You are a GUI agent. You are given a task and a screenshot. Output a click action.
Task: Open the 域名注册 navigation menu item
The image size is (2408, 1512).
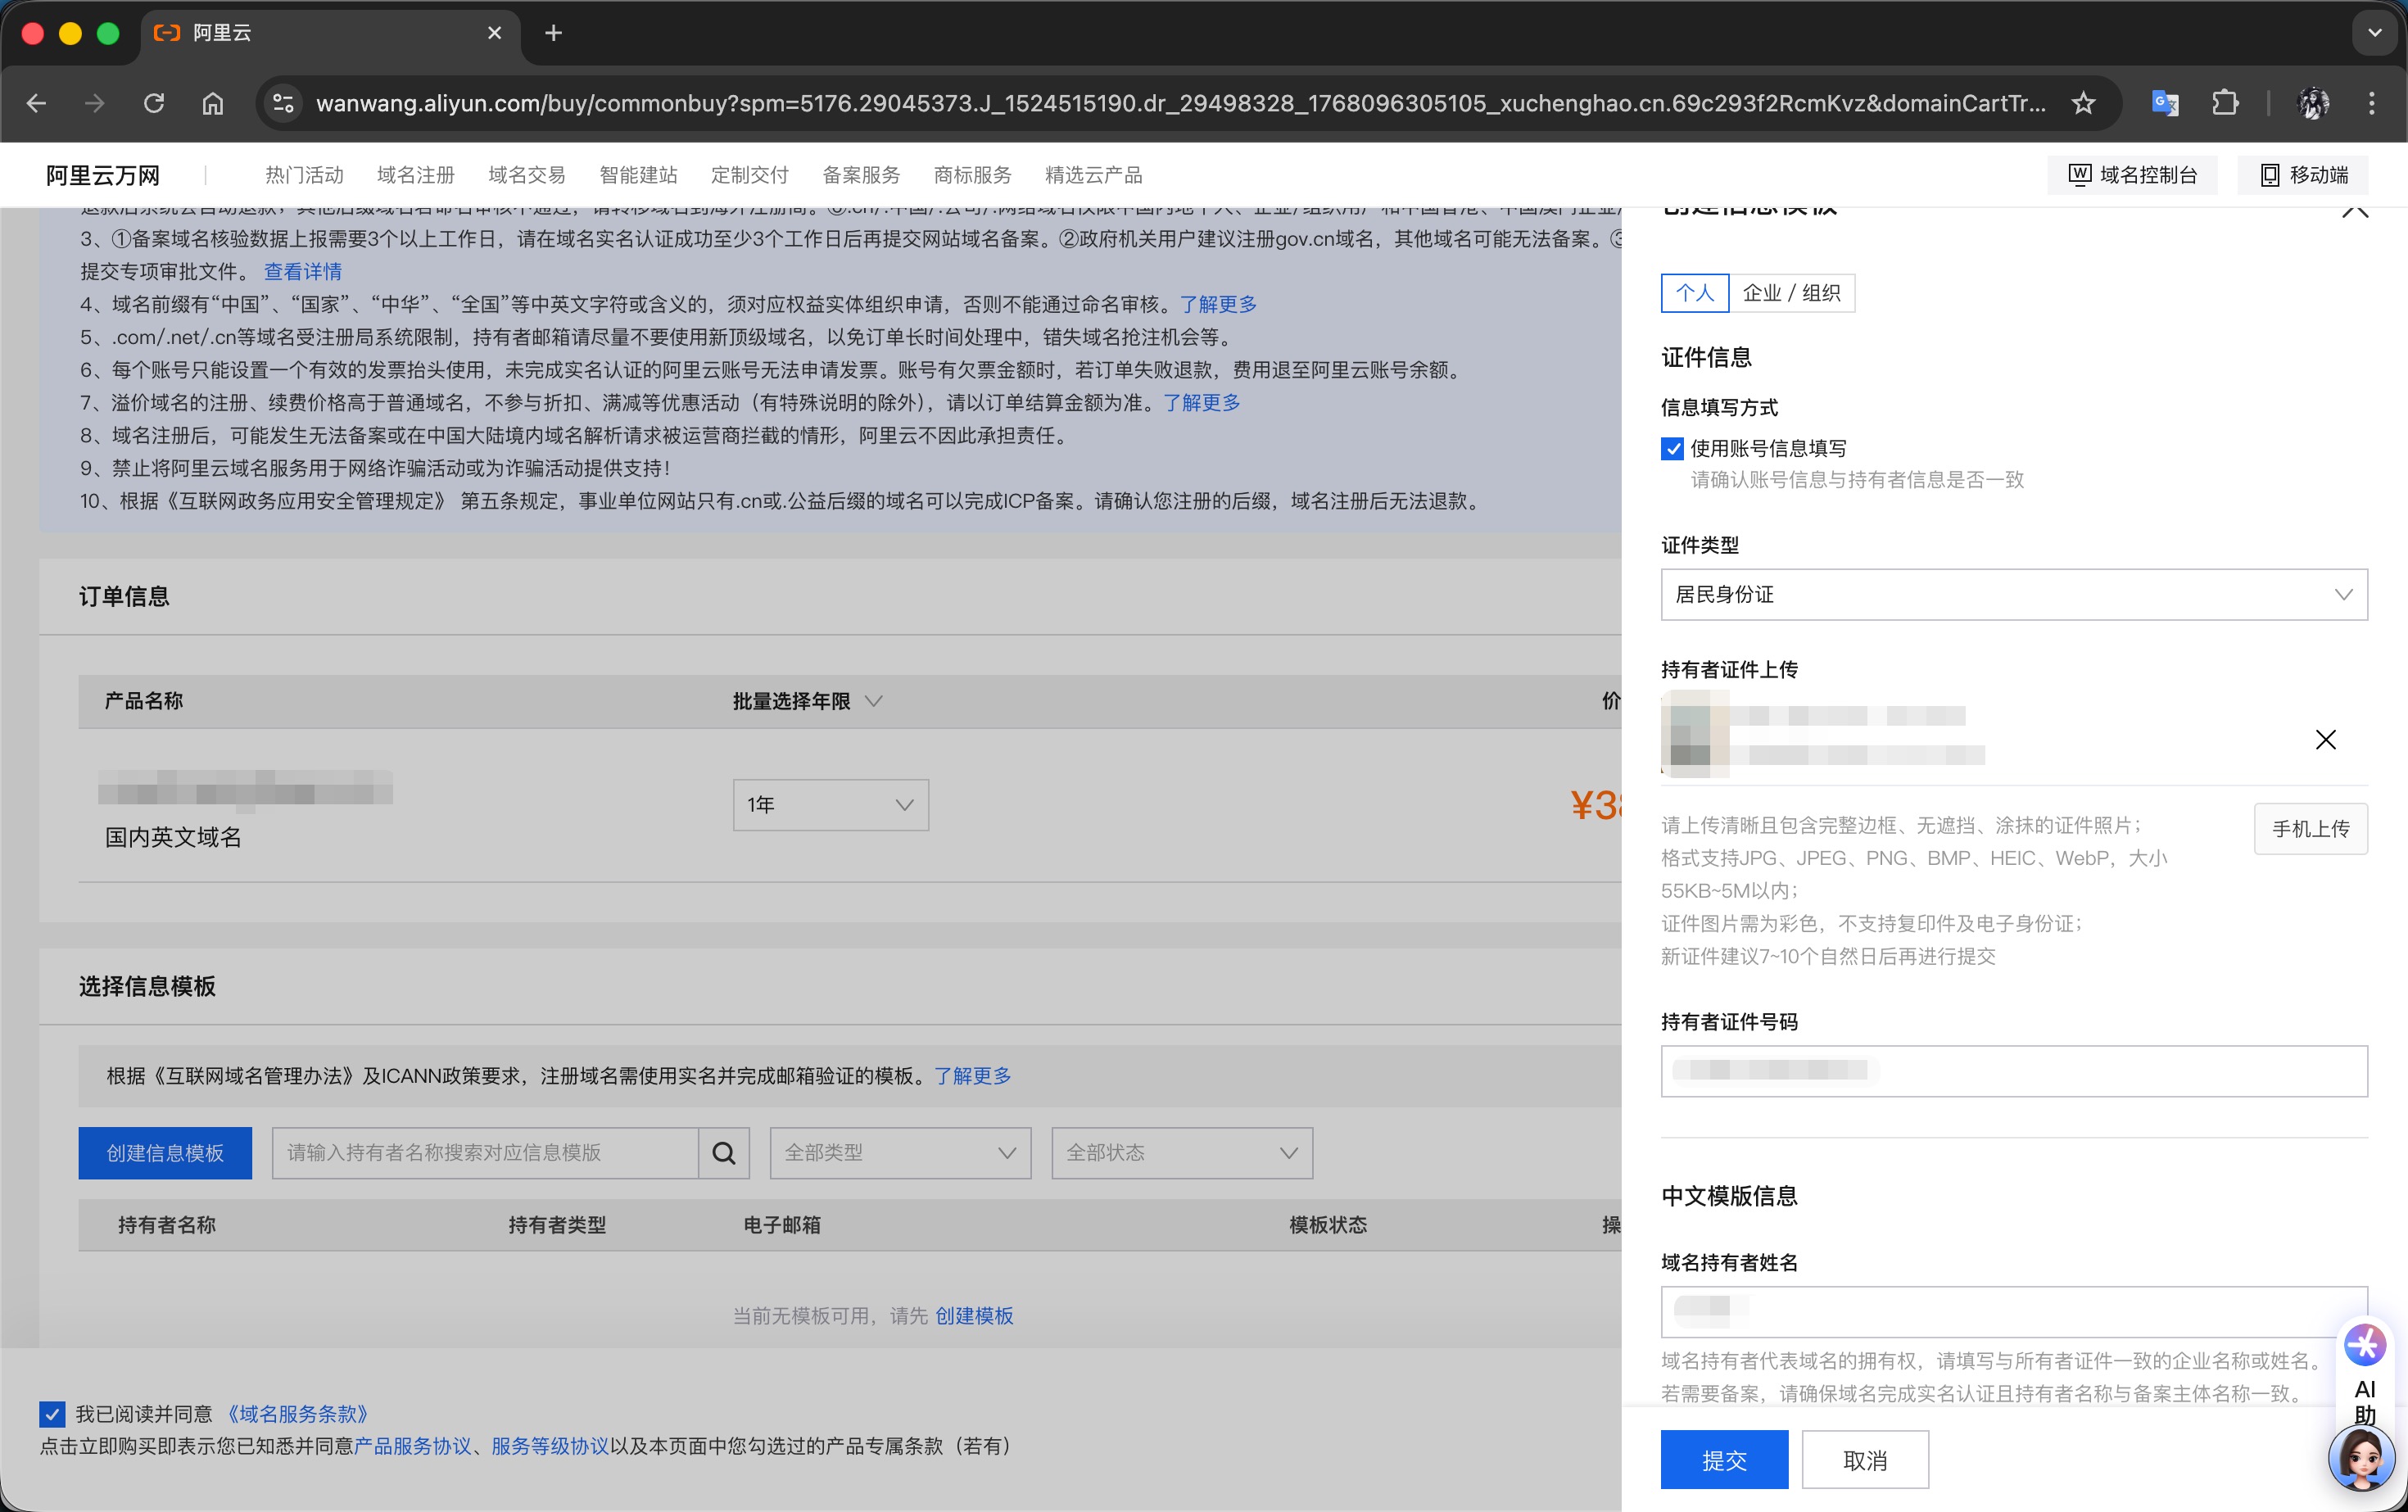(x=415, y=175)
